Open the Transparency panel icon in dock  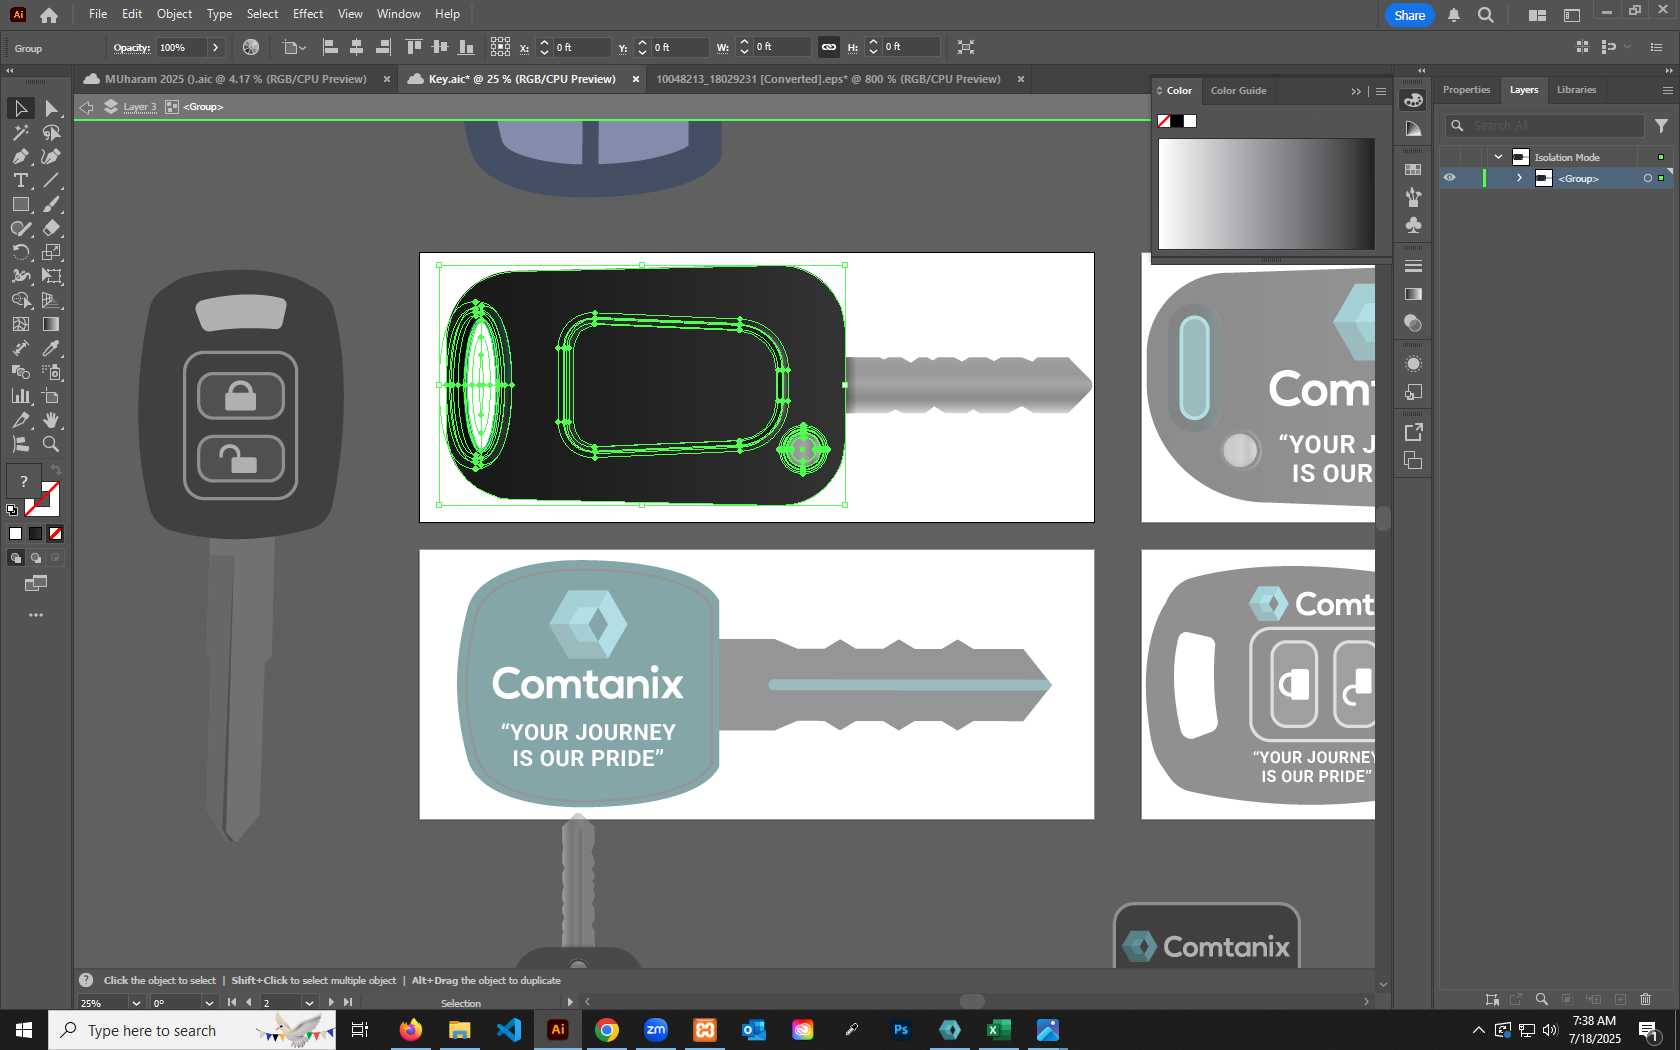tap(1413, 323)
